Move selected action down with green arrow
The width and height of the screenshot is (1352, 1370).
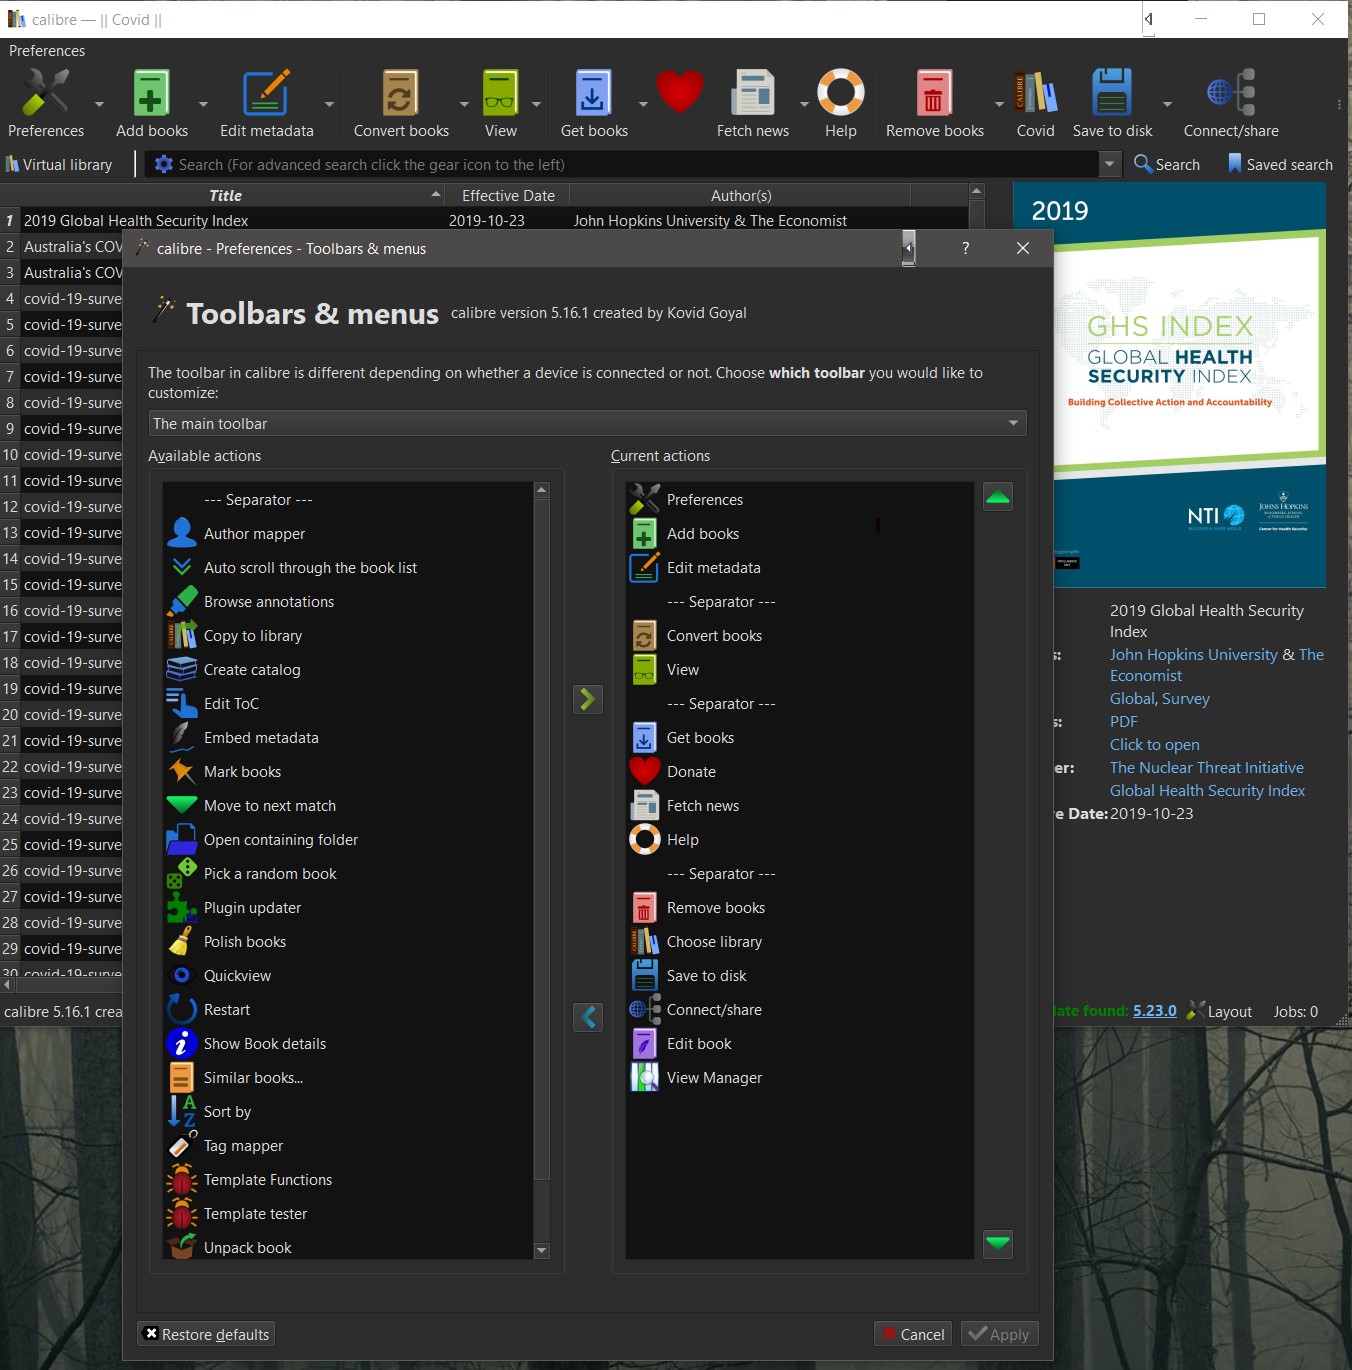[x=997, y=1243]
